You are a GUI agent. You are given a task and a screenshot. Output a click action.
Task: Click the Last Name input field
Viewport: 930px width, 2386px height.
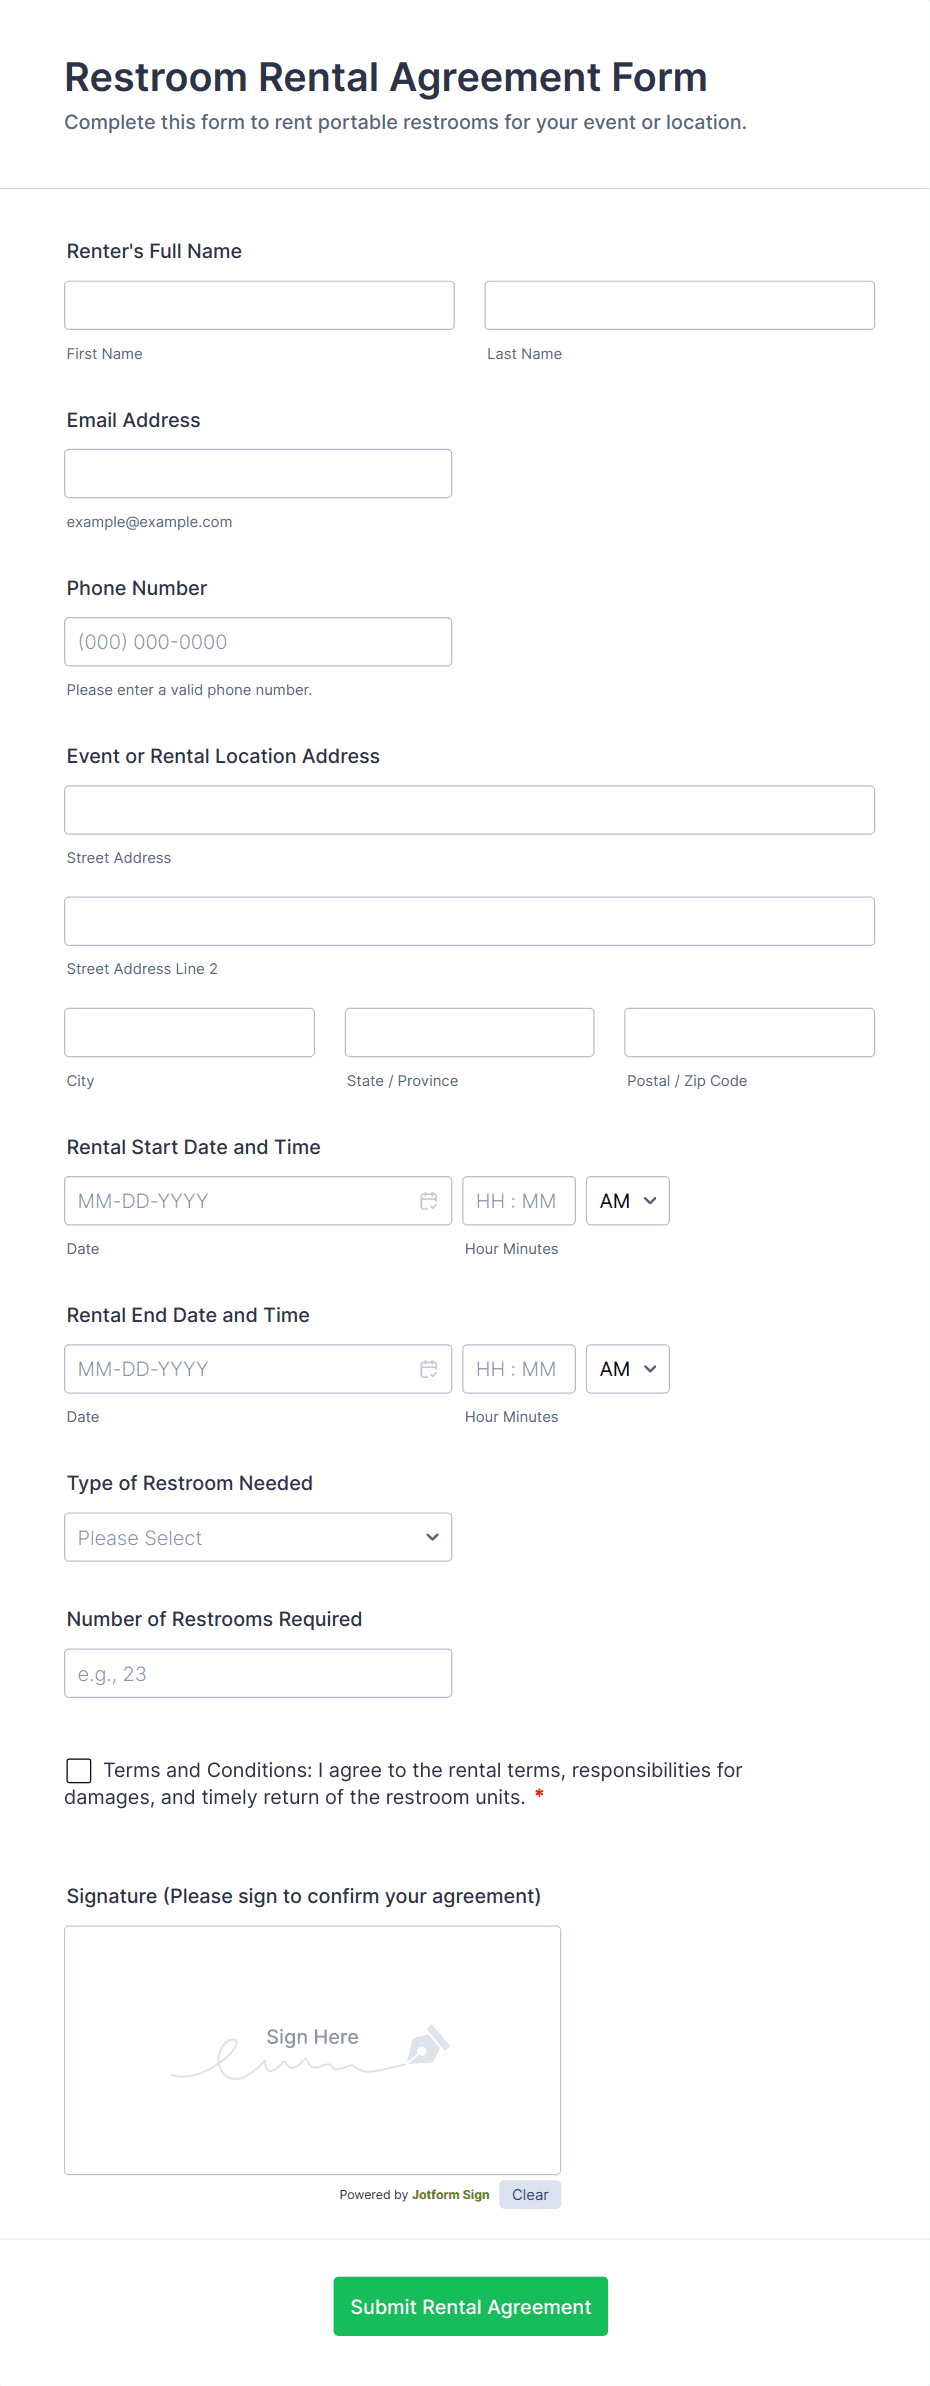click(679, 305)
